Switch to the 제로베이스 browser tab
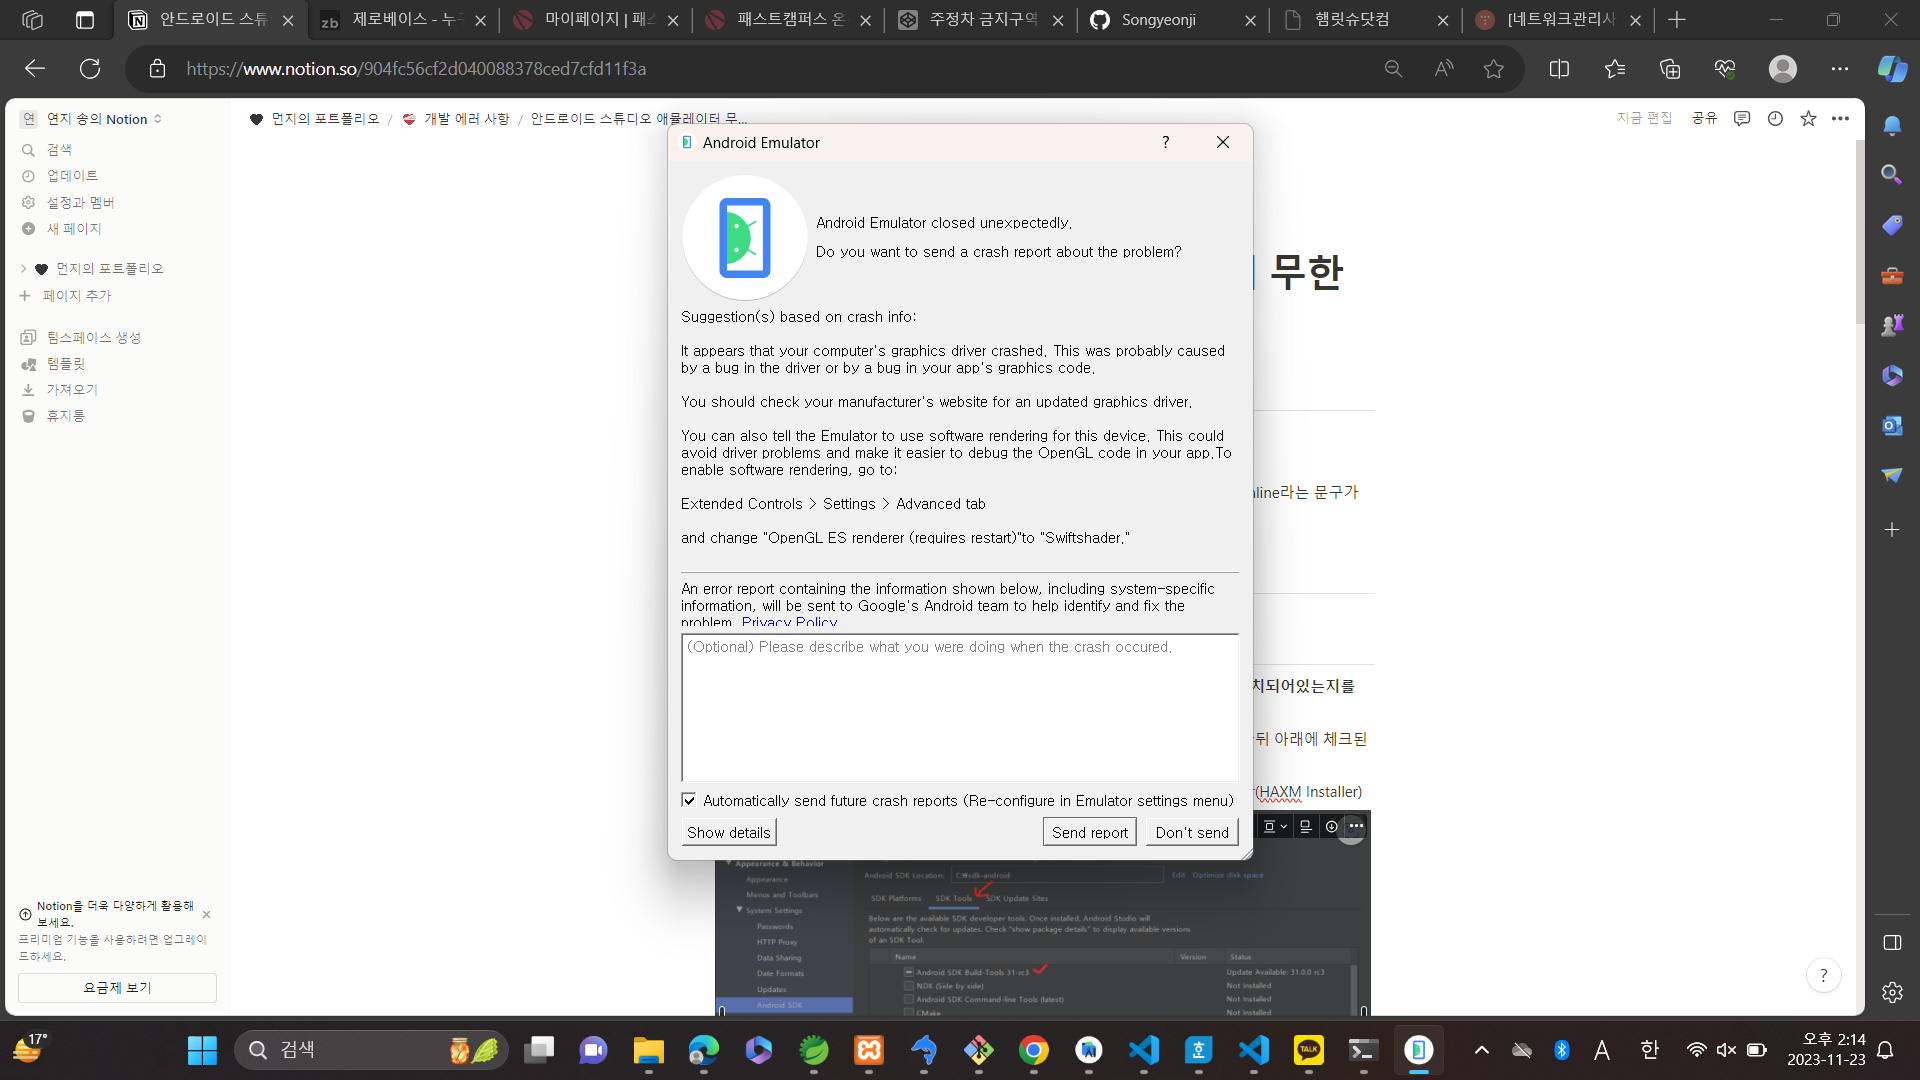This screenshot has width=1920, height=1080. 403,19
